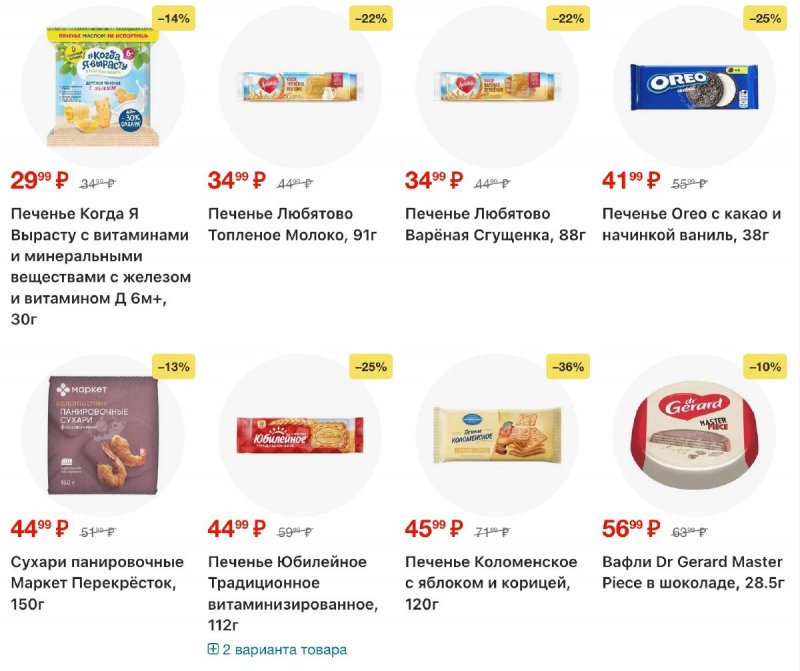This screenshot has height=671, width=800.
Task: Click the 41.99 ₽ Oreo price
Action: pyautogui.click(x=631, y=181)
